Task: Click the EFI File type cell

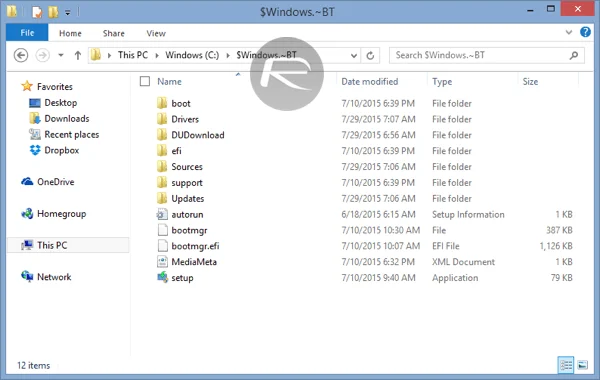Action: pyautogui.click(x=446, y=246)
